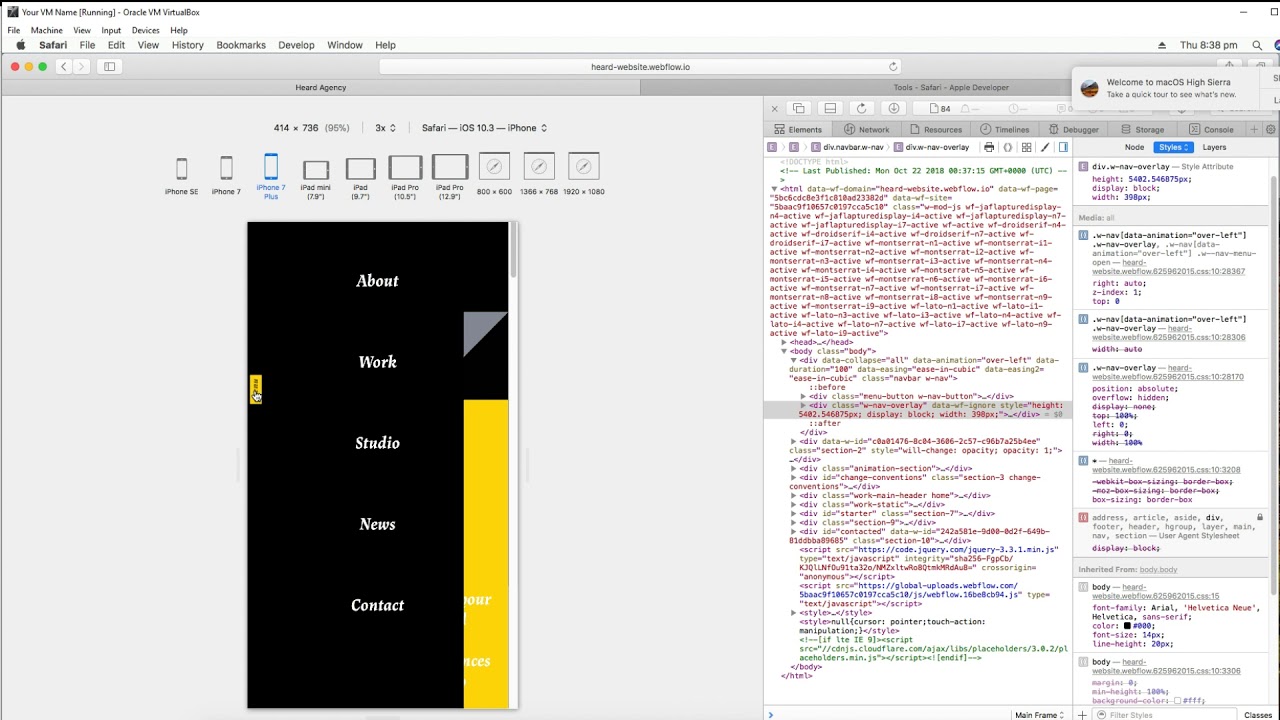
Task: Open the VirtualBox Devices menu
Action: point(145,30)
